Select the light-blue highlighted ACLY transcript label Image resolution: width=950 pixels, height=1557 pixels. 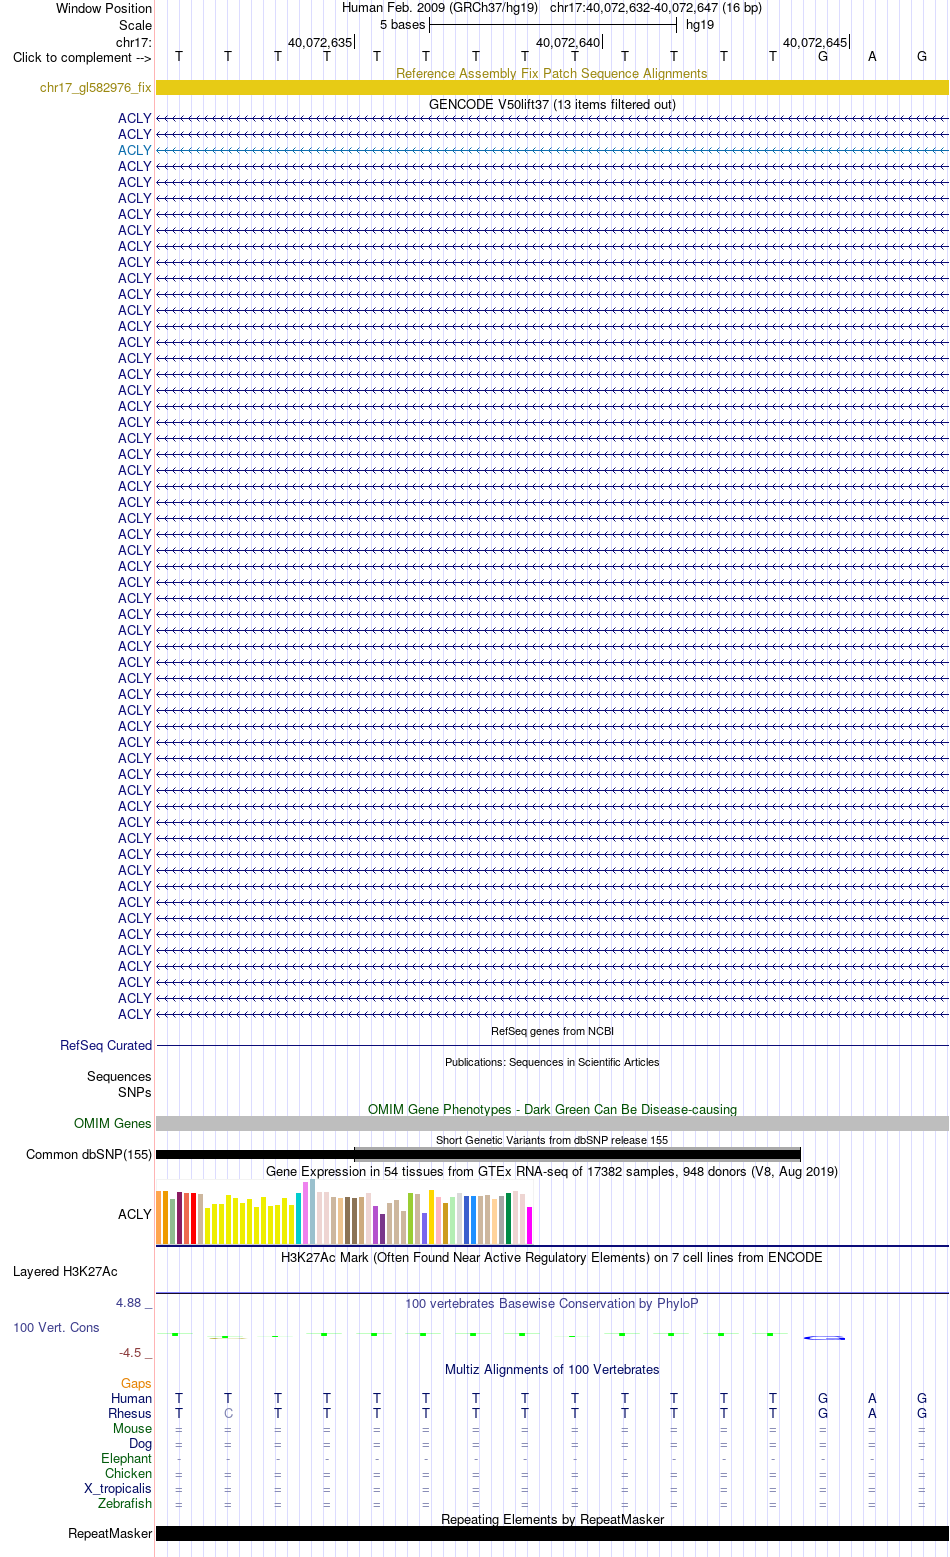coord(135,150)
